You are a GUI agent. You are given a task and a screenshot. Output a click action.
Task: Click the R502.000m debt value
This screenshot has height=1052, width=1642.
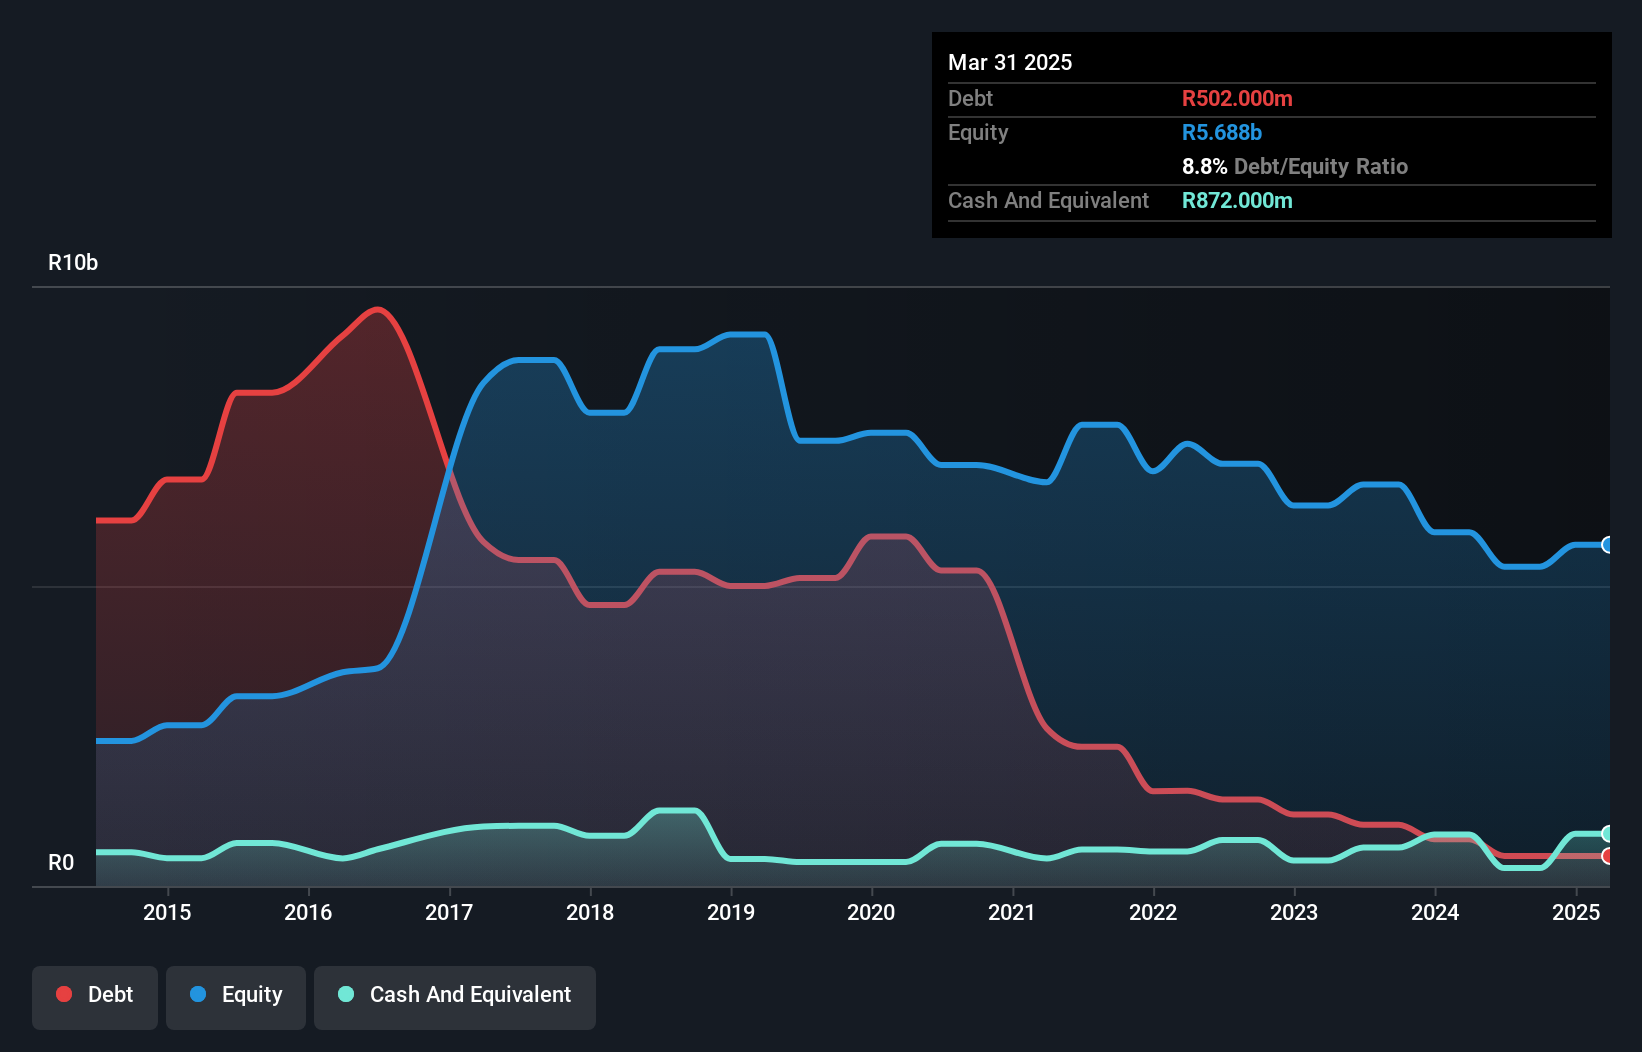(1237, 98)
